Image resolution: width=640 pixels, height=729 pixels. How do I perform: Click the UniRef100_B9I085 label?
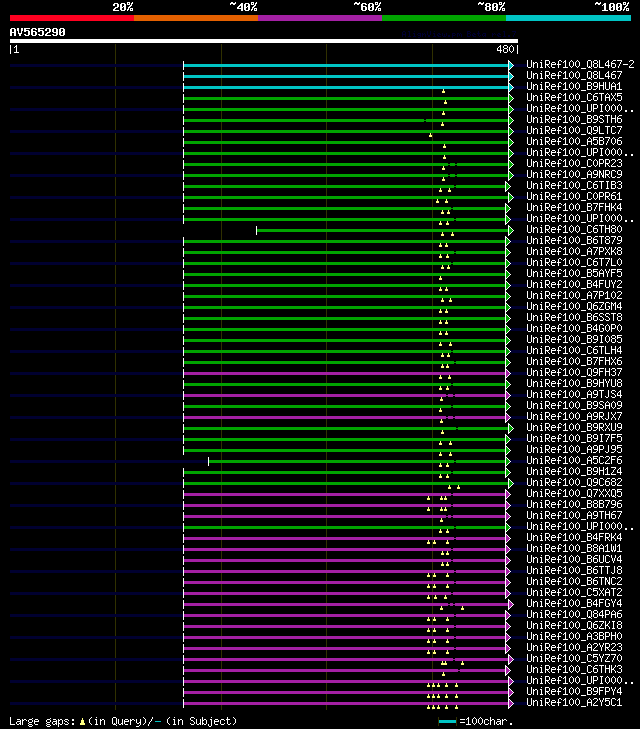pos(574,339)
